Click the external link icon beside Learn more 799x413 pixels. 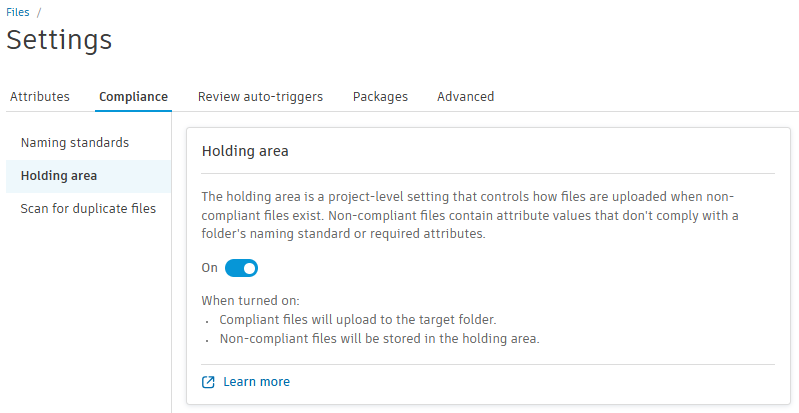(208, 382)
